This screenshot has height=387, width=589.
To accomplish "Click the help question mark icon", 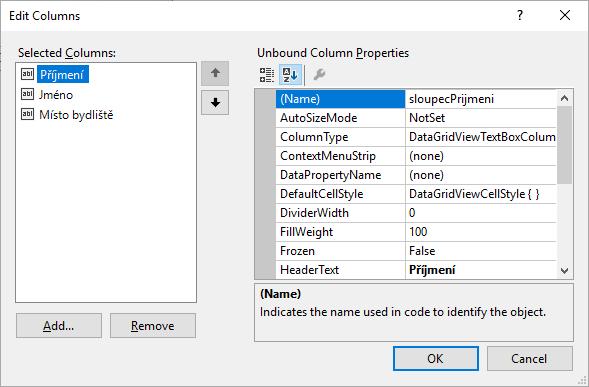I will pyautogui.click(x=520, y=16).
